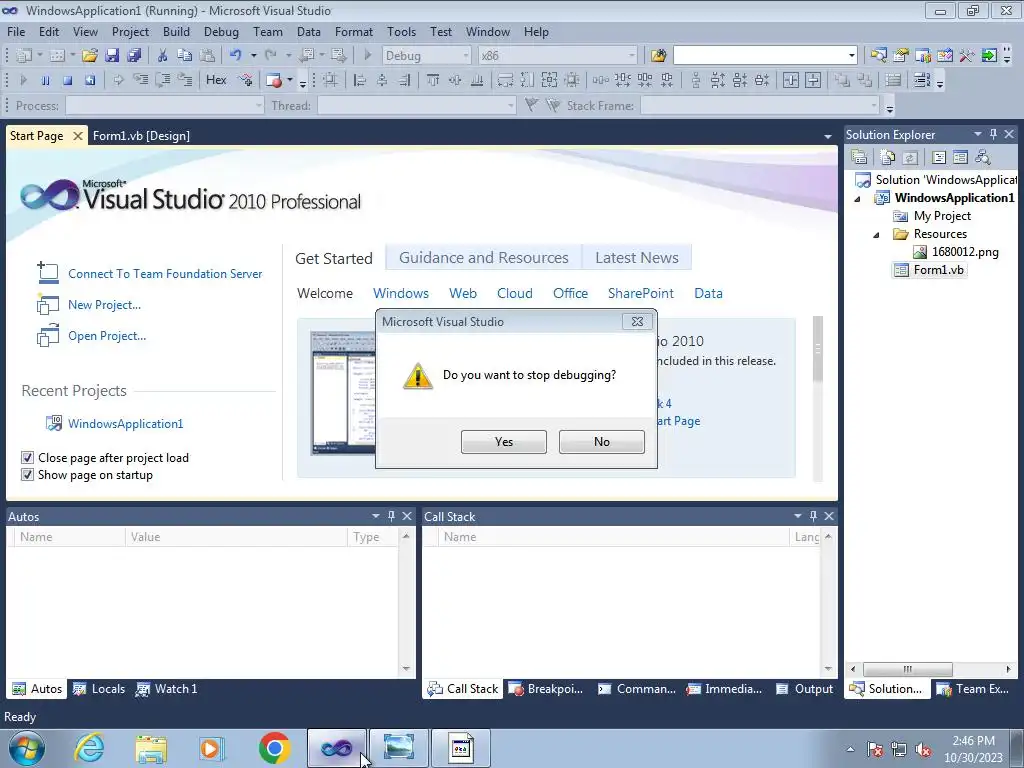Screen dimensions: 1024x768
Task: Switch to the Watch 1 tab
Action: [x=167, y=689]
